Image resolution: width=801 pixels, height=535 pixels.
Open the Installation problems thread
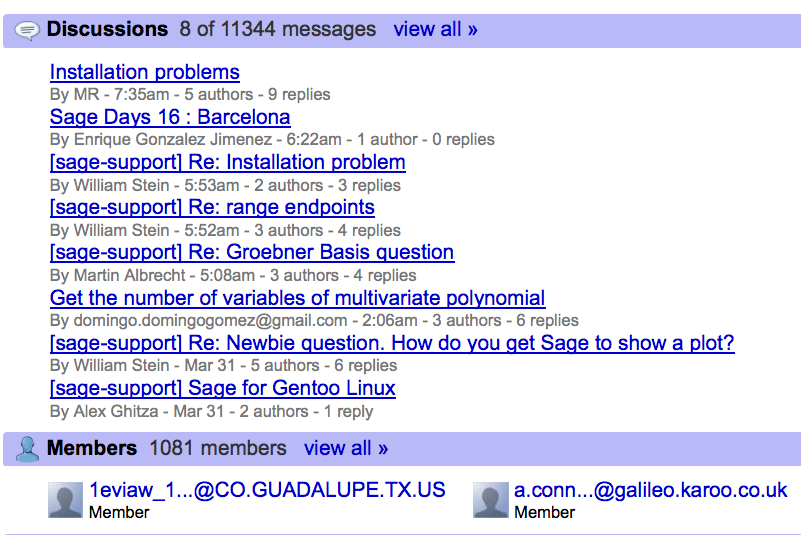[145, 72]
